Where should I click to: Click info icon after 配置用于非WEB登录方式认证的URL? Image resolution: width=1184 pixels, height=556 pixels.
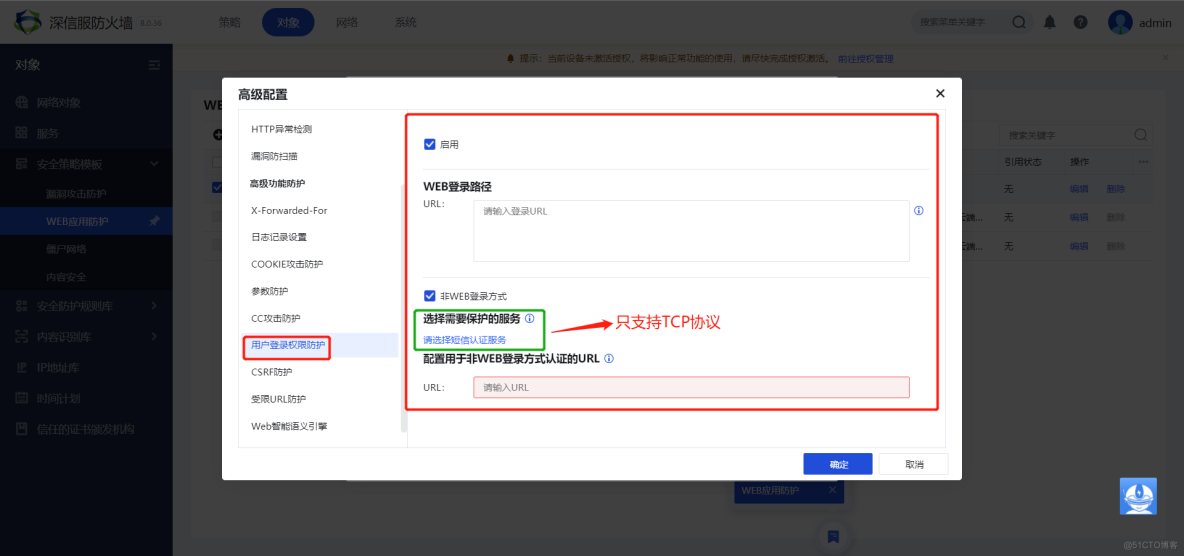pyautogui.click(x=609, y=359)
